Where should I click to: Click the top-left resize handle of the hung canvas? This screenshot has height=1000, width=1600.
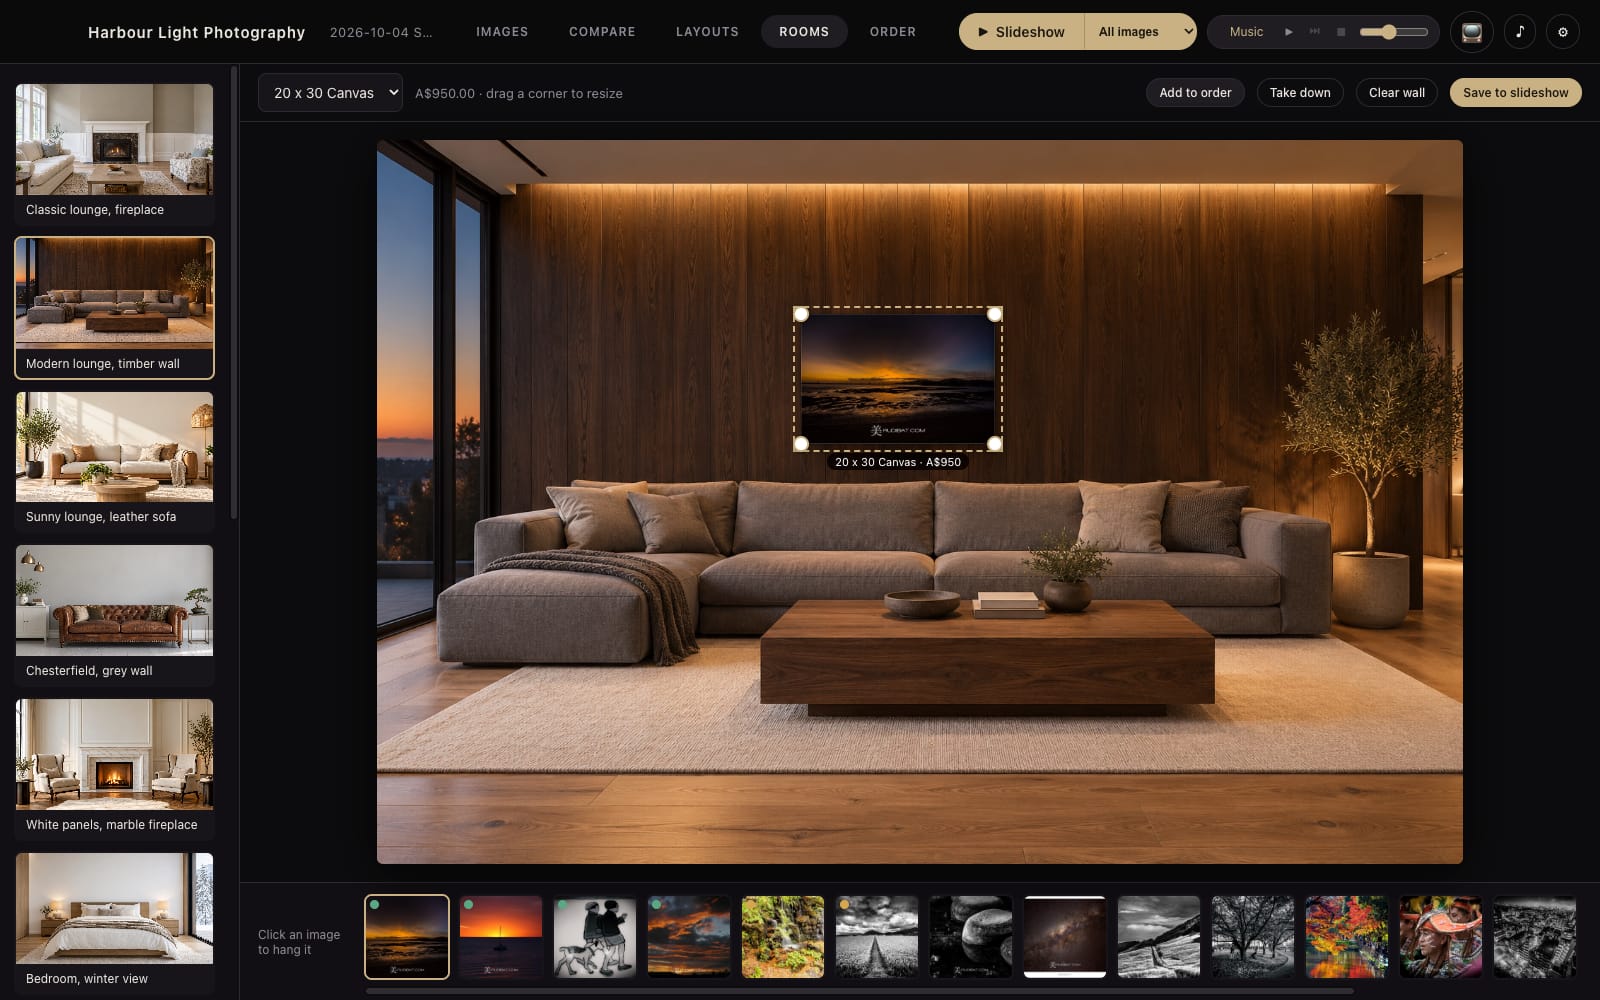coord(801,314)
